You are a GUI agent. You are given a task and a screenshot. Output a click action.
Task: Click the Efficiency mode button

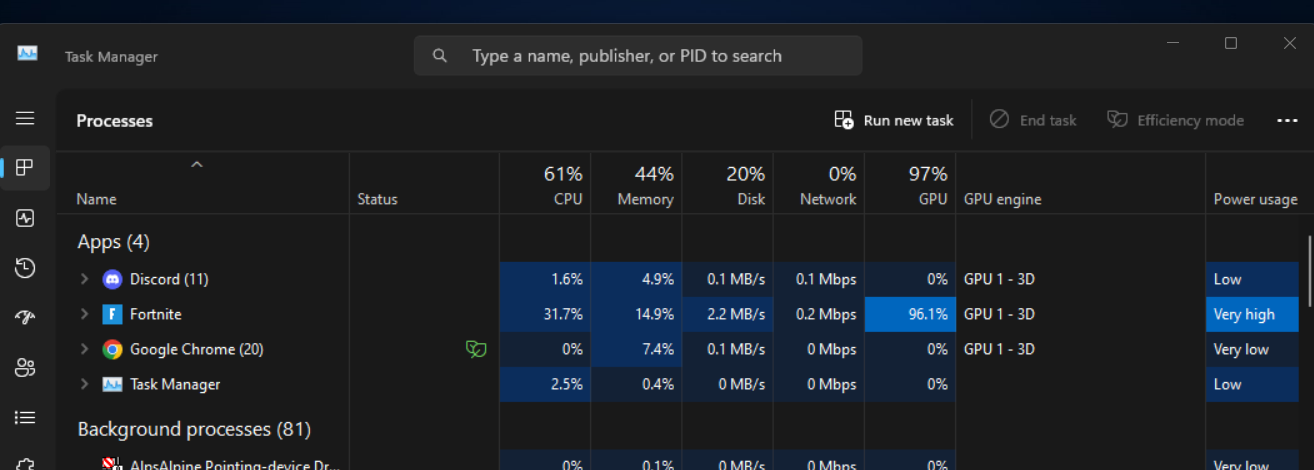point(1175,120)
